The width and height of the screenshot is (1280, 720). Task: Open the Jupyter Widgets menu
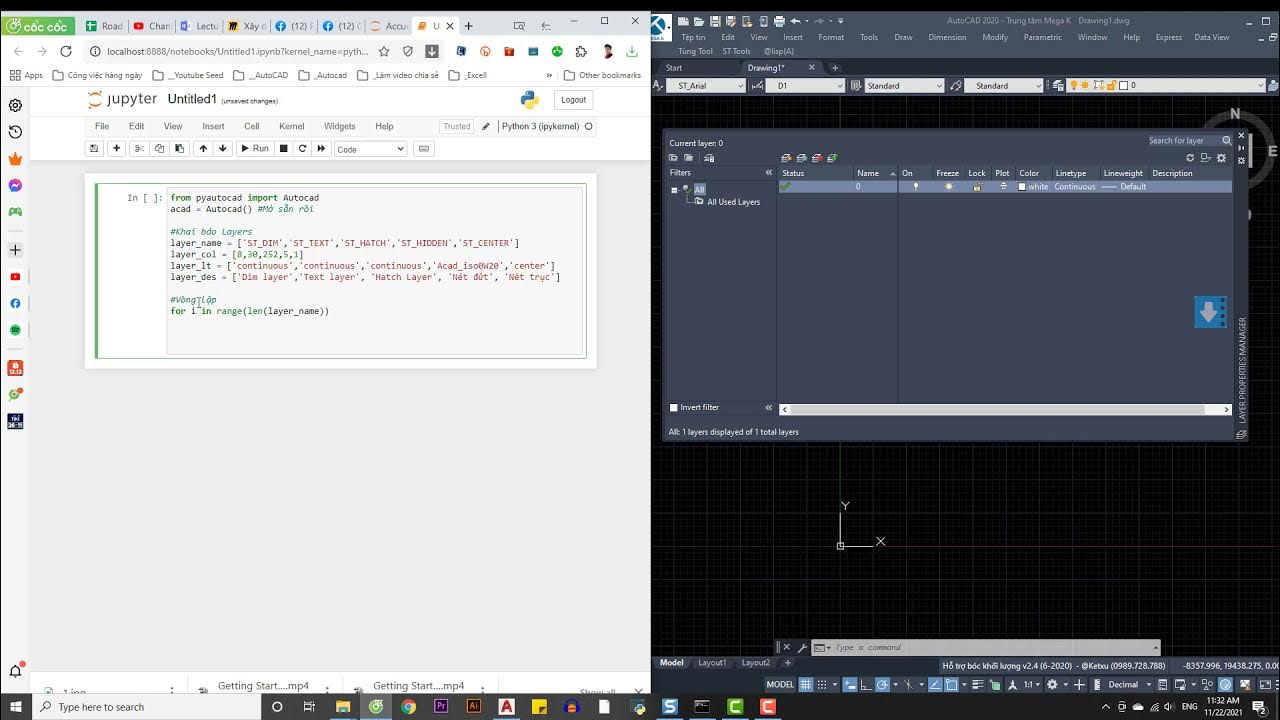[x=339, y=126]
